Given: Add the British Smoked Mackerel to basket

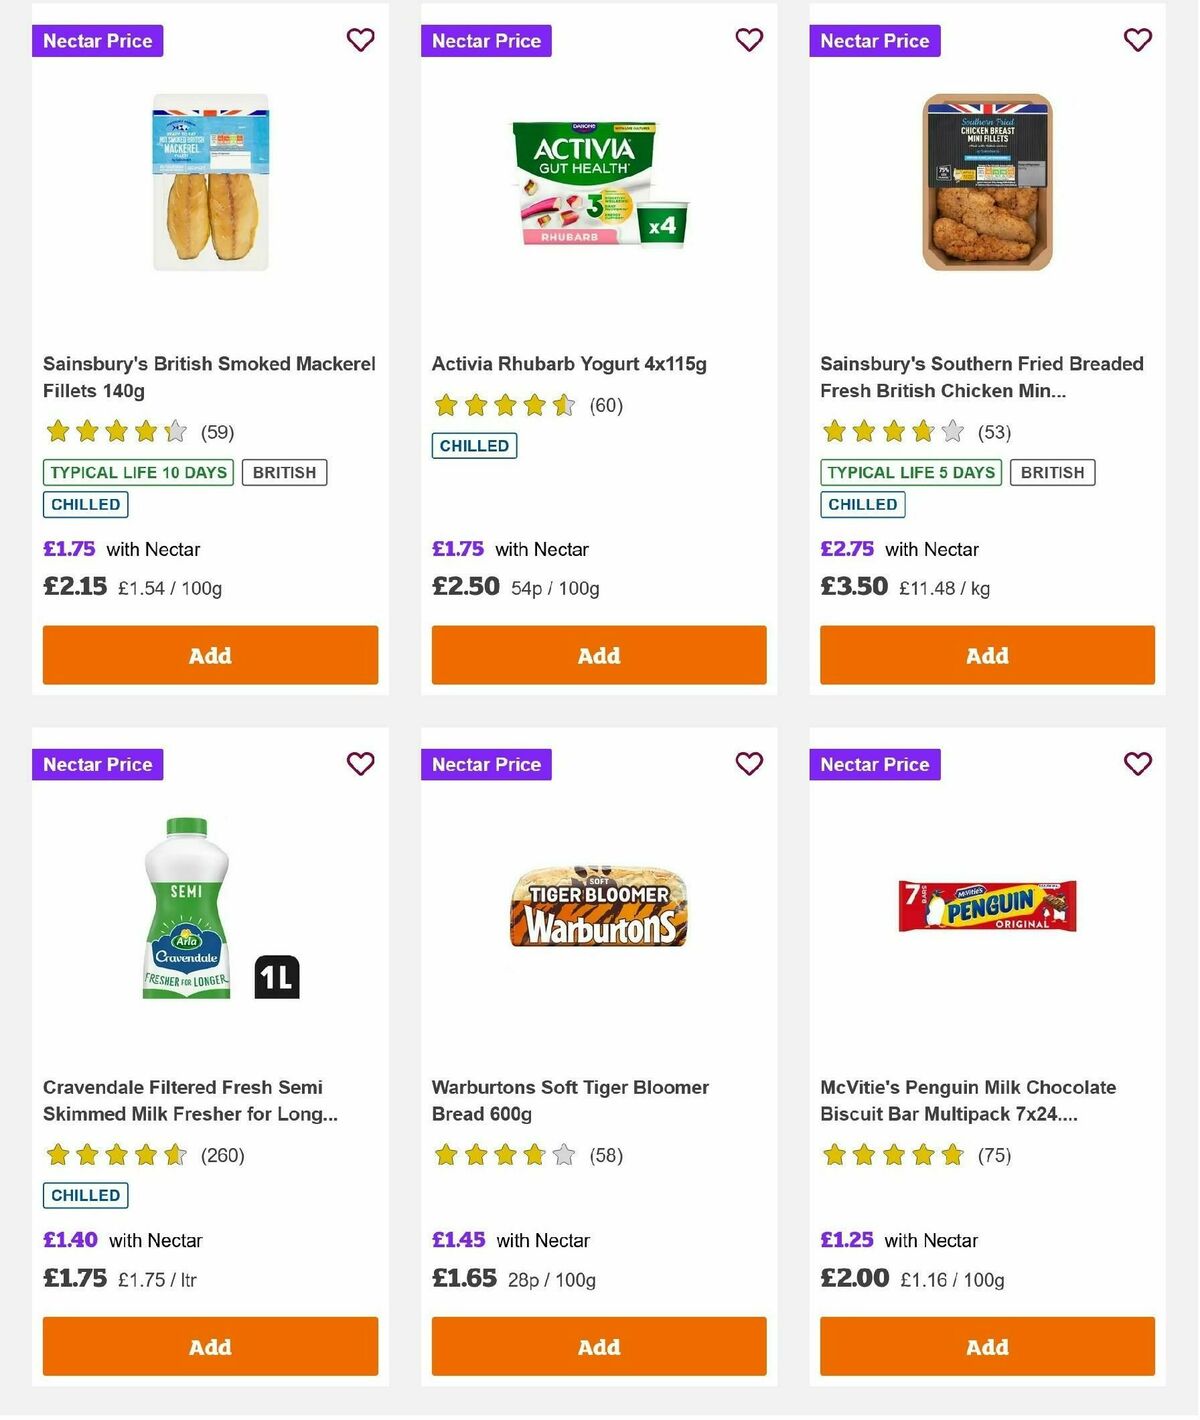Looking at the screenshot, I should point(209,655).
